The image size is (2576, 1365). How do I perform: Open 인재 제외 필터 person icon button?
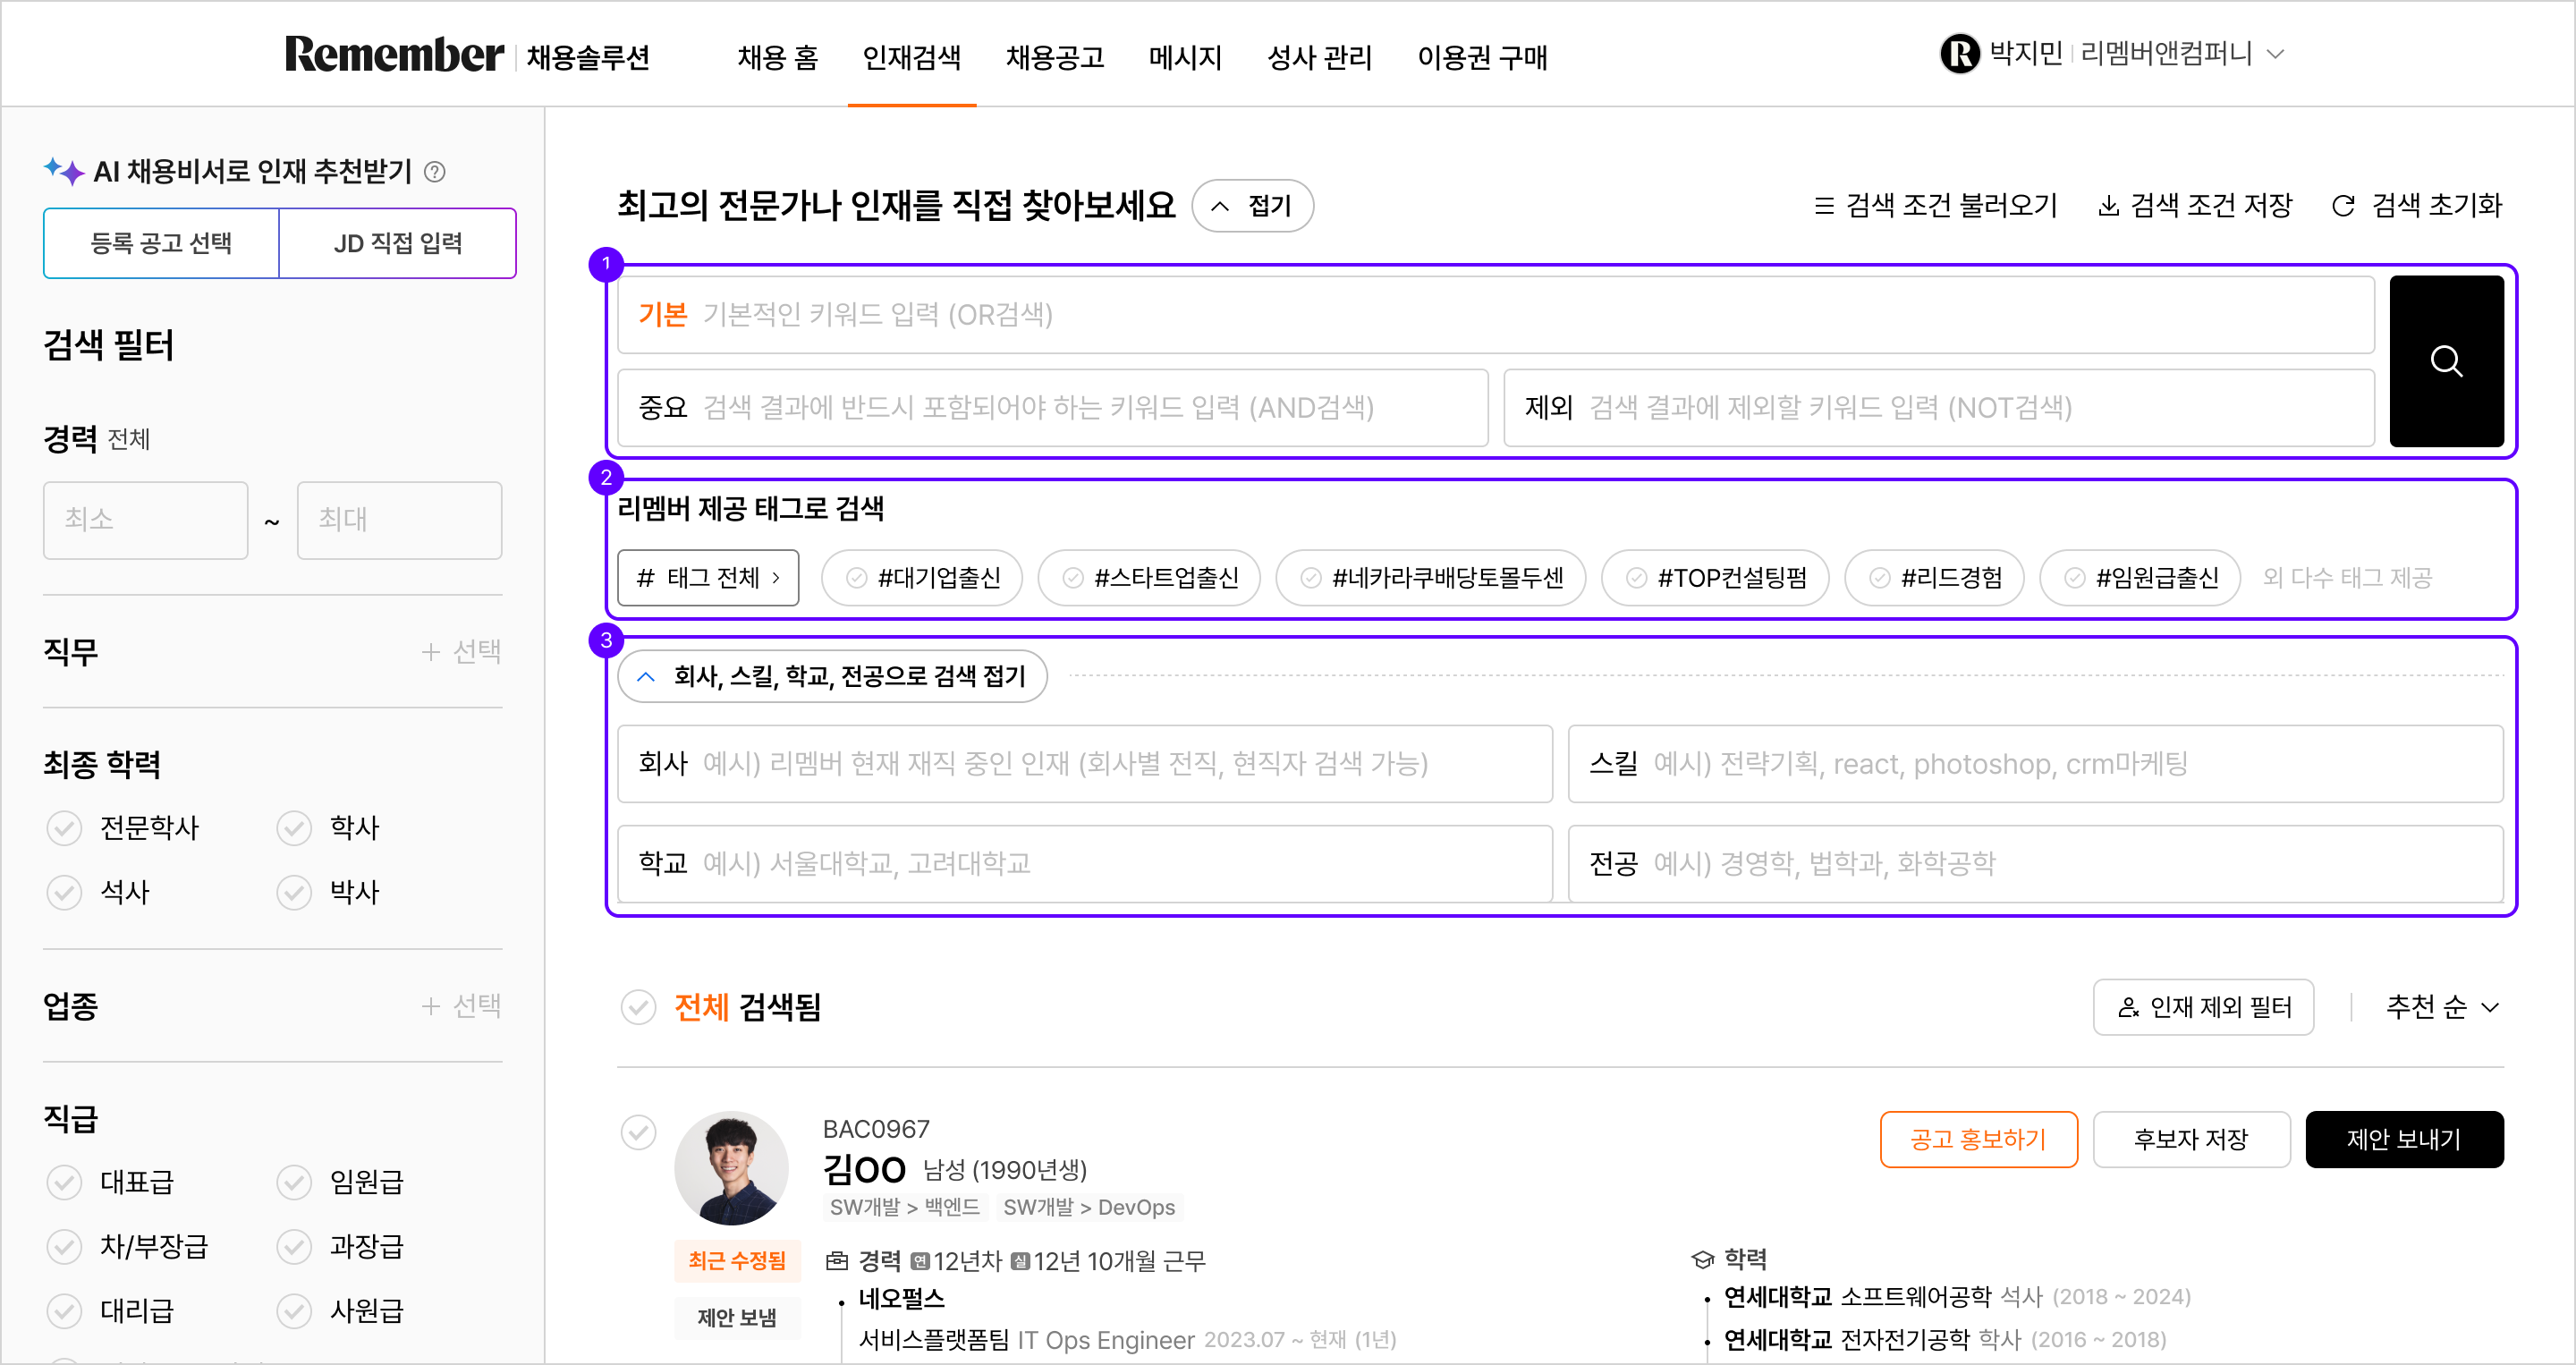2202,1007
